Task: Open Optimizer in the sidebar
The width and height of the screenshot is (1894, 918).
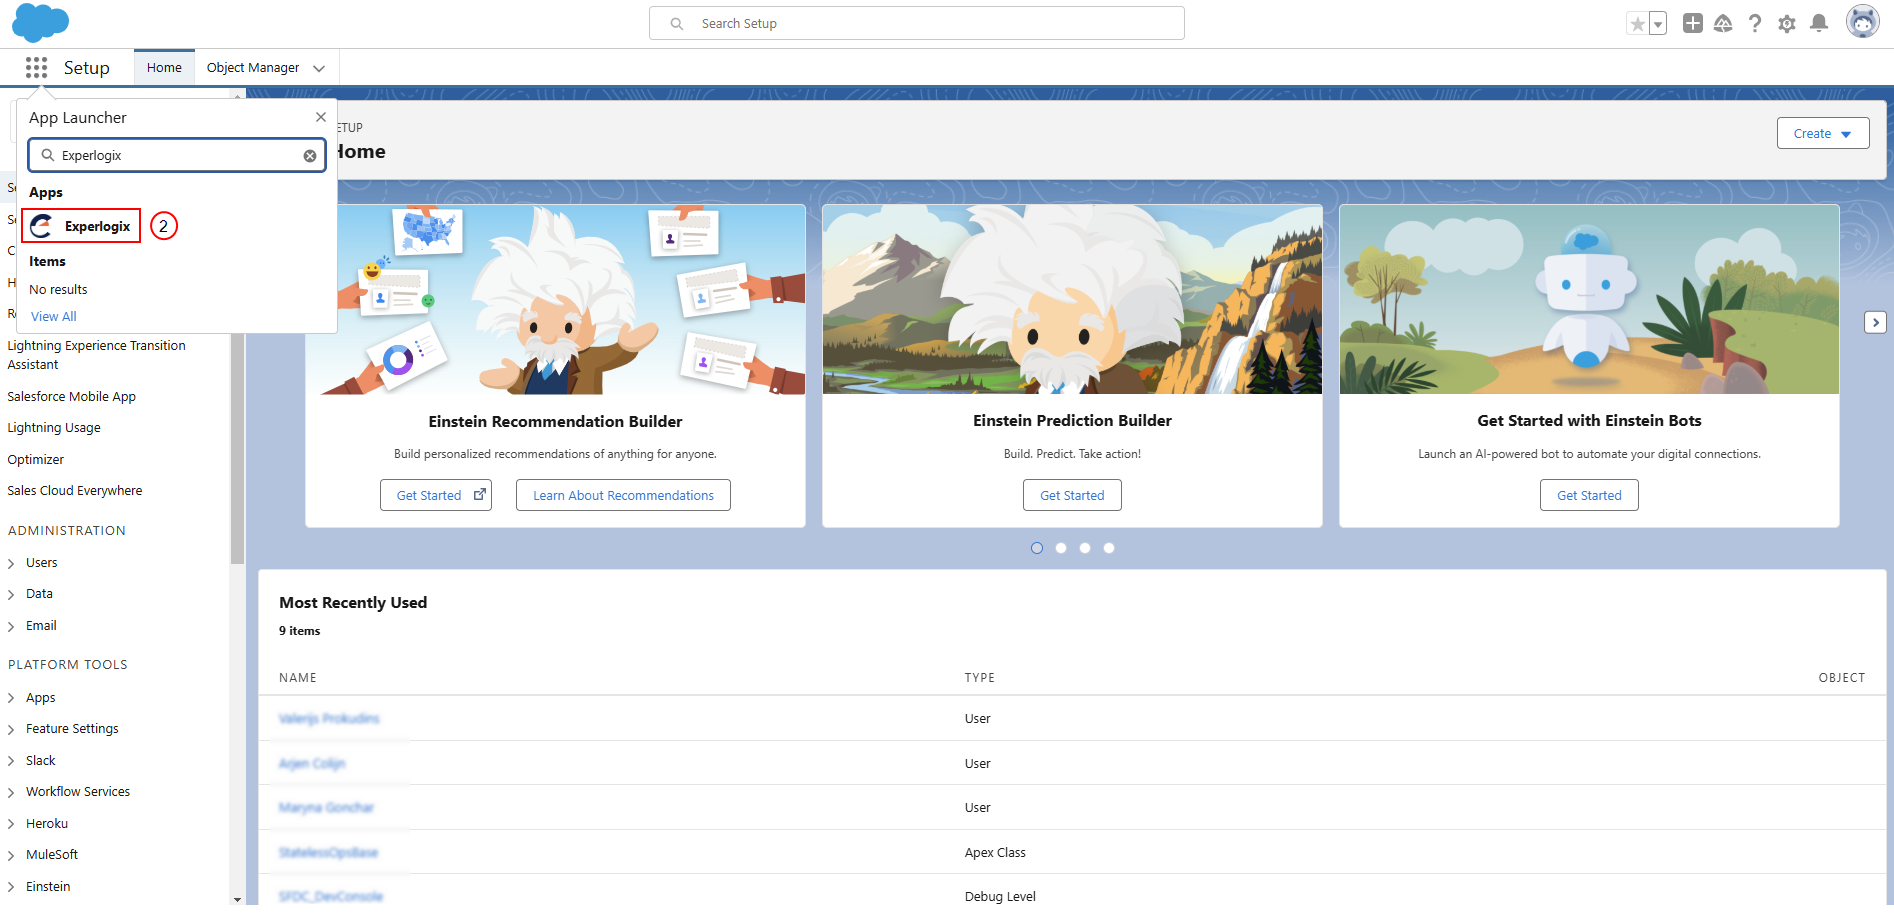Action: (36, 460)
